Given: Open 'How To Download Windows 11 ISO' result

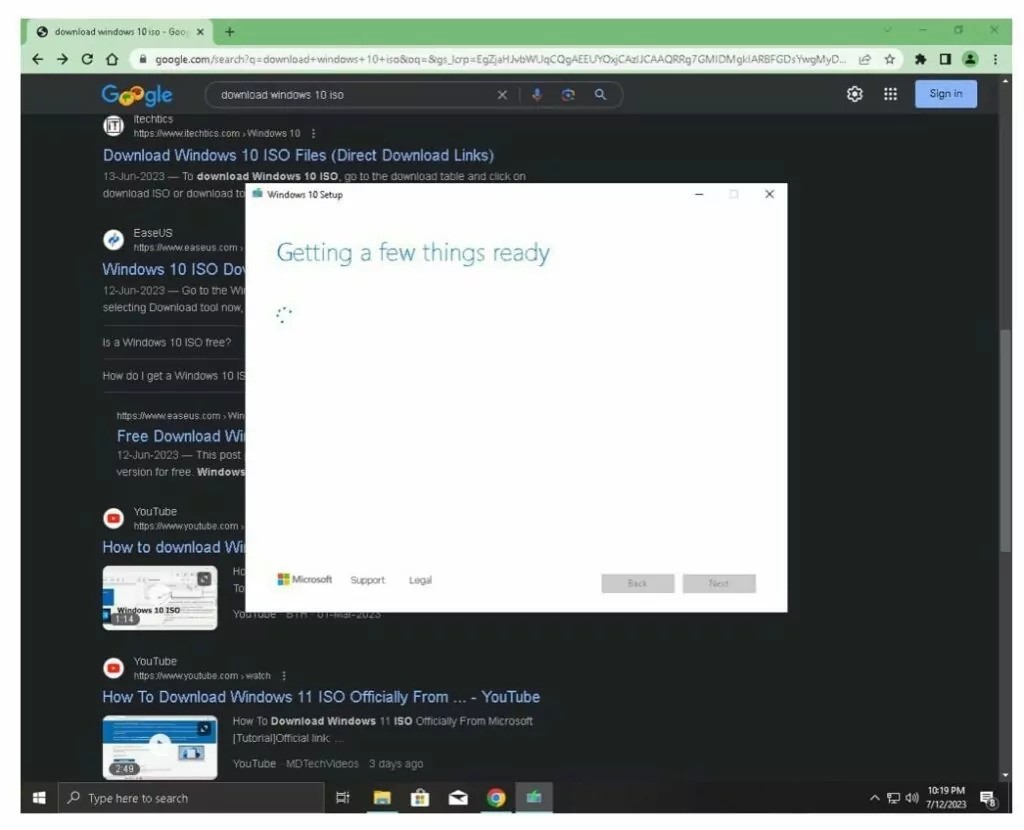Looking at the screenshot, I should pos(321,697).
